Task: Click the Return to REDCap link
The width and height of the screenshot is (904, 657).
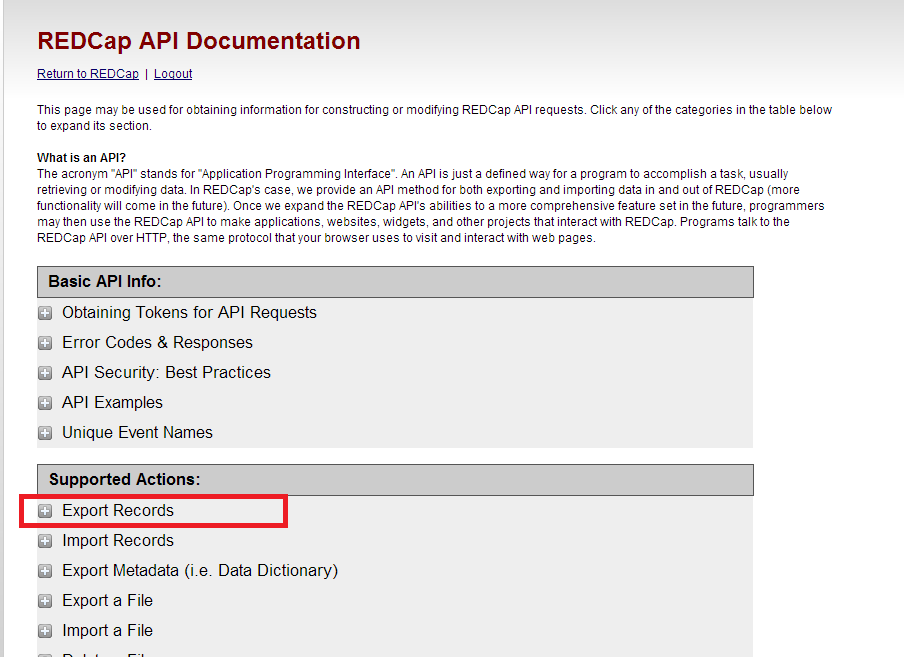Action: coord(88,74)
